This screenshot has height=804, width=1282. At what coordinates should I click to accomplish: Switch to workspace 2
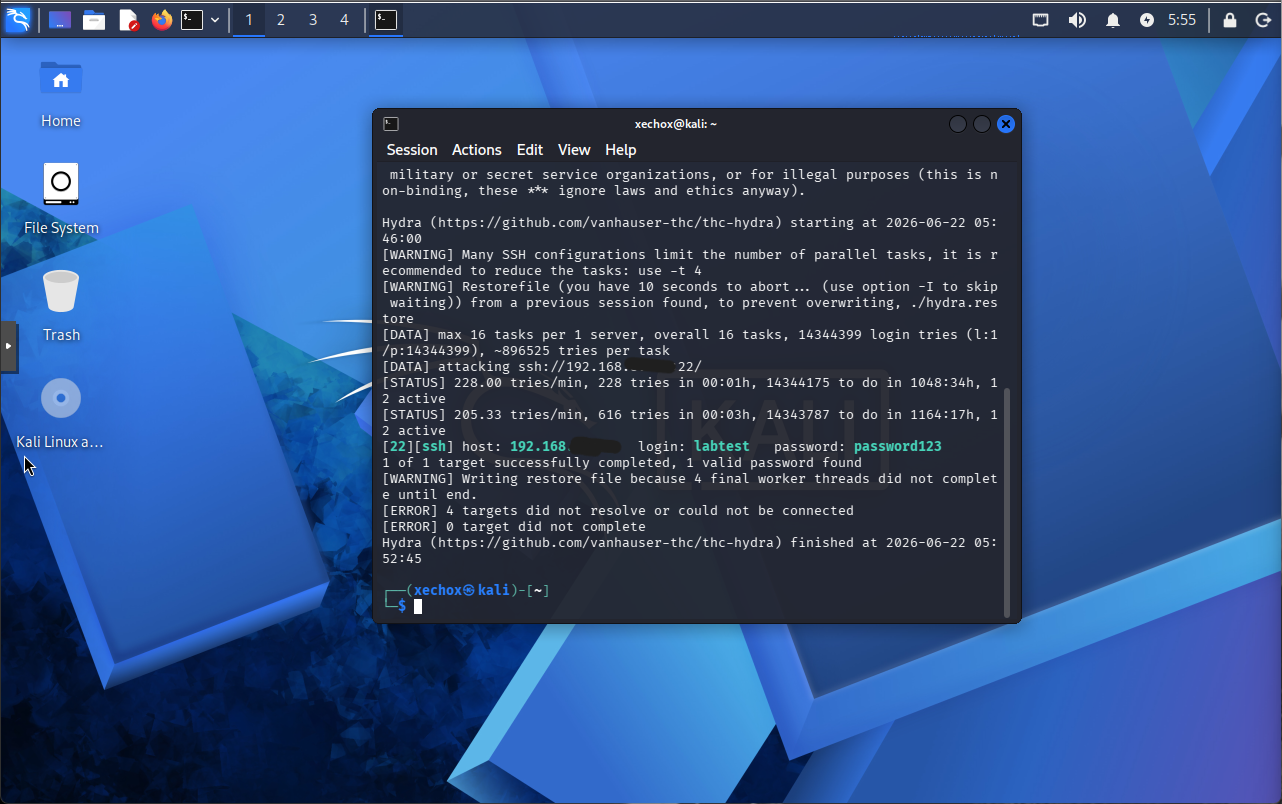pos(281,20)
